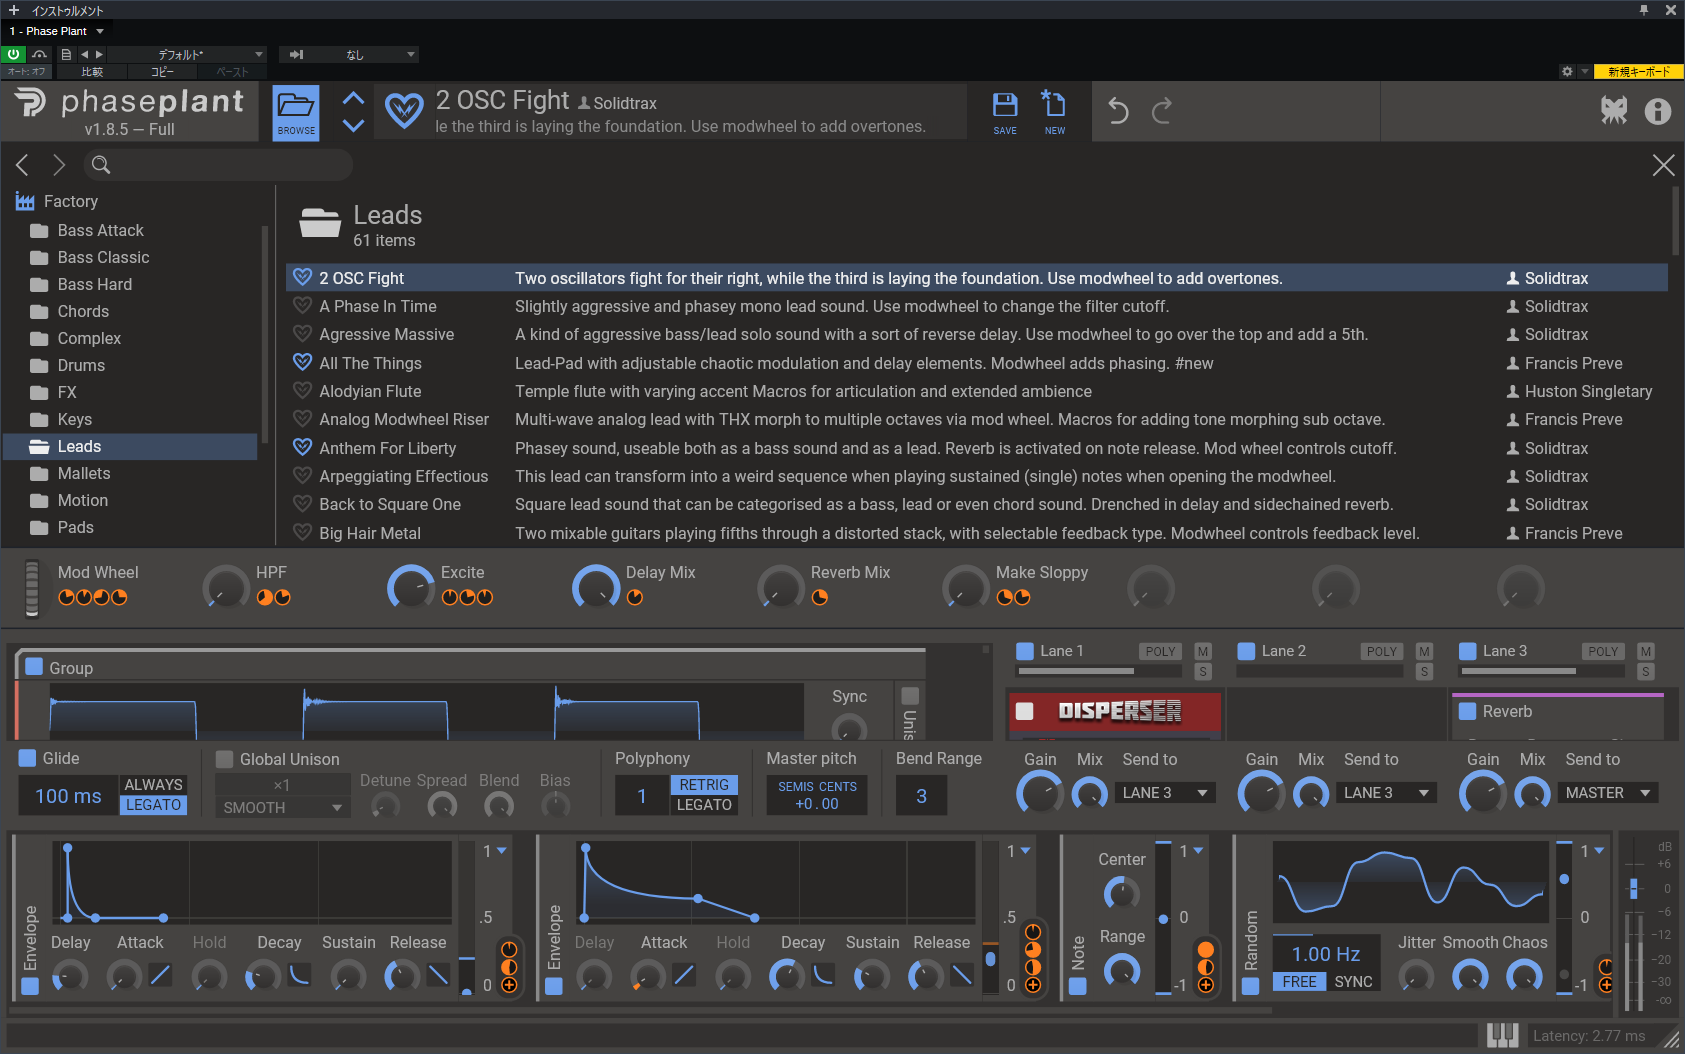Viewport: 1685px width, 1054px height.
Task: Open the preset browser with BROWSE icon
Action: pyautogui.click(x=296, y=112)
